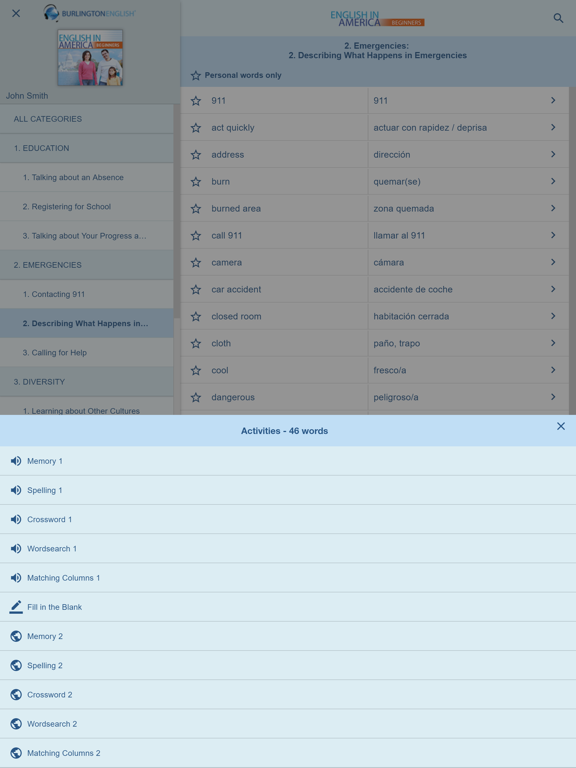This screenshot has height=768, width=576.
Task: Select the 3. DIVERSITY category
Action: 87,382
